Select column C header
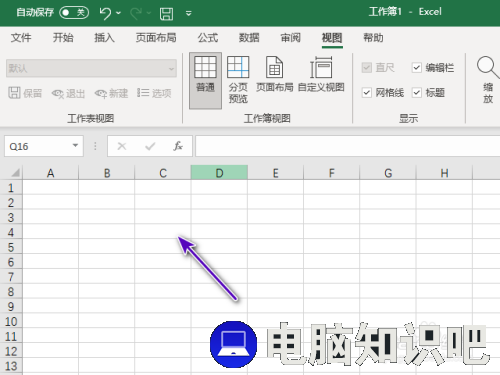Viewport: 500px width, 375px height. [163, 173]
